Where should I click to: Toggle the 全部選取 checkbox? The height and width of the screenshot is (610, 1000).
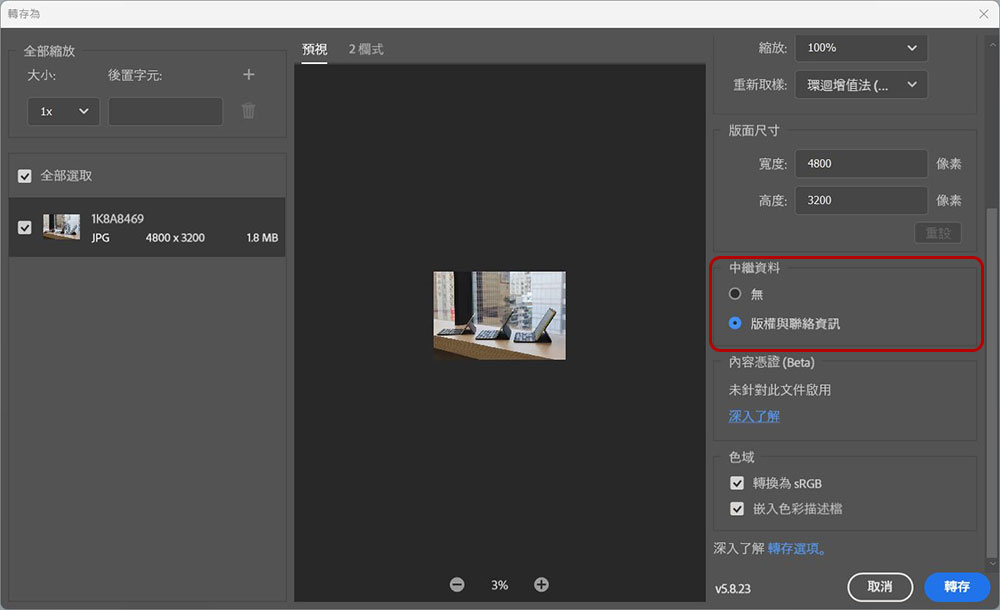point(24,176)
